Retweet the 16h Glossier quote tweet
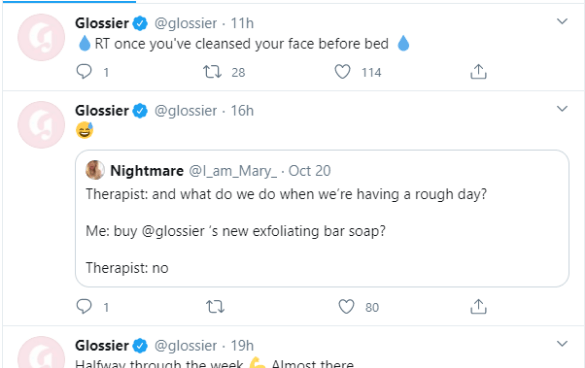Screen dimensions: 585x368 [x=215, y=307]
